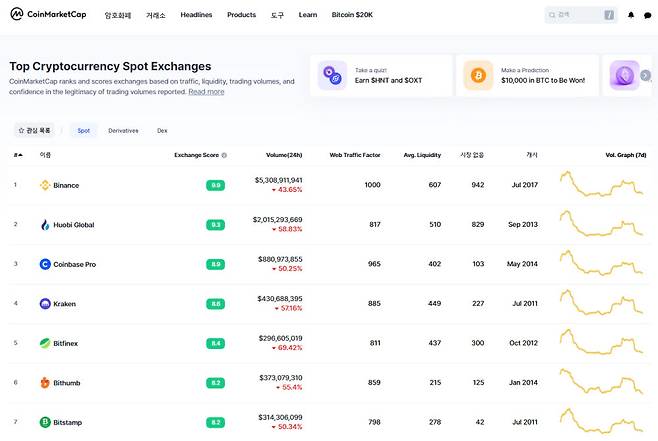
Task: Click the Bitfinex leaf logo
Action: tap(45, 343)
